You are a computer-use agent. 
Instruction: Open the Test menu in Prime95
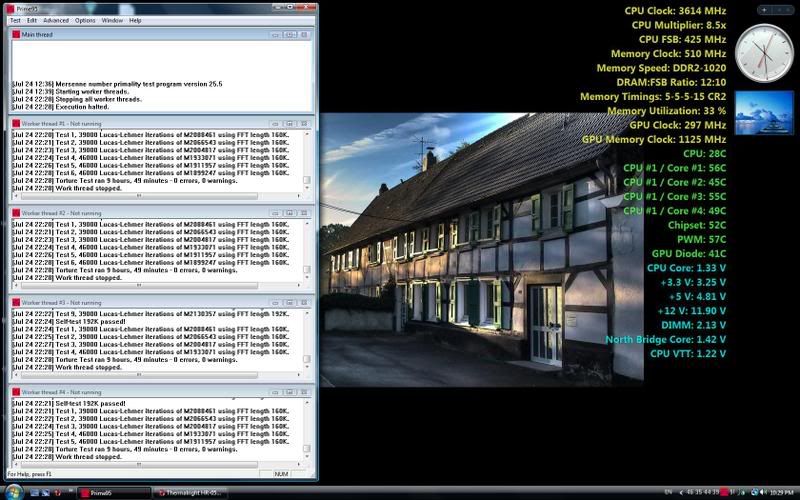(15, 20)
